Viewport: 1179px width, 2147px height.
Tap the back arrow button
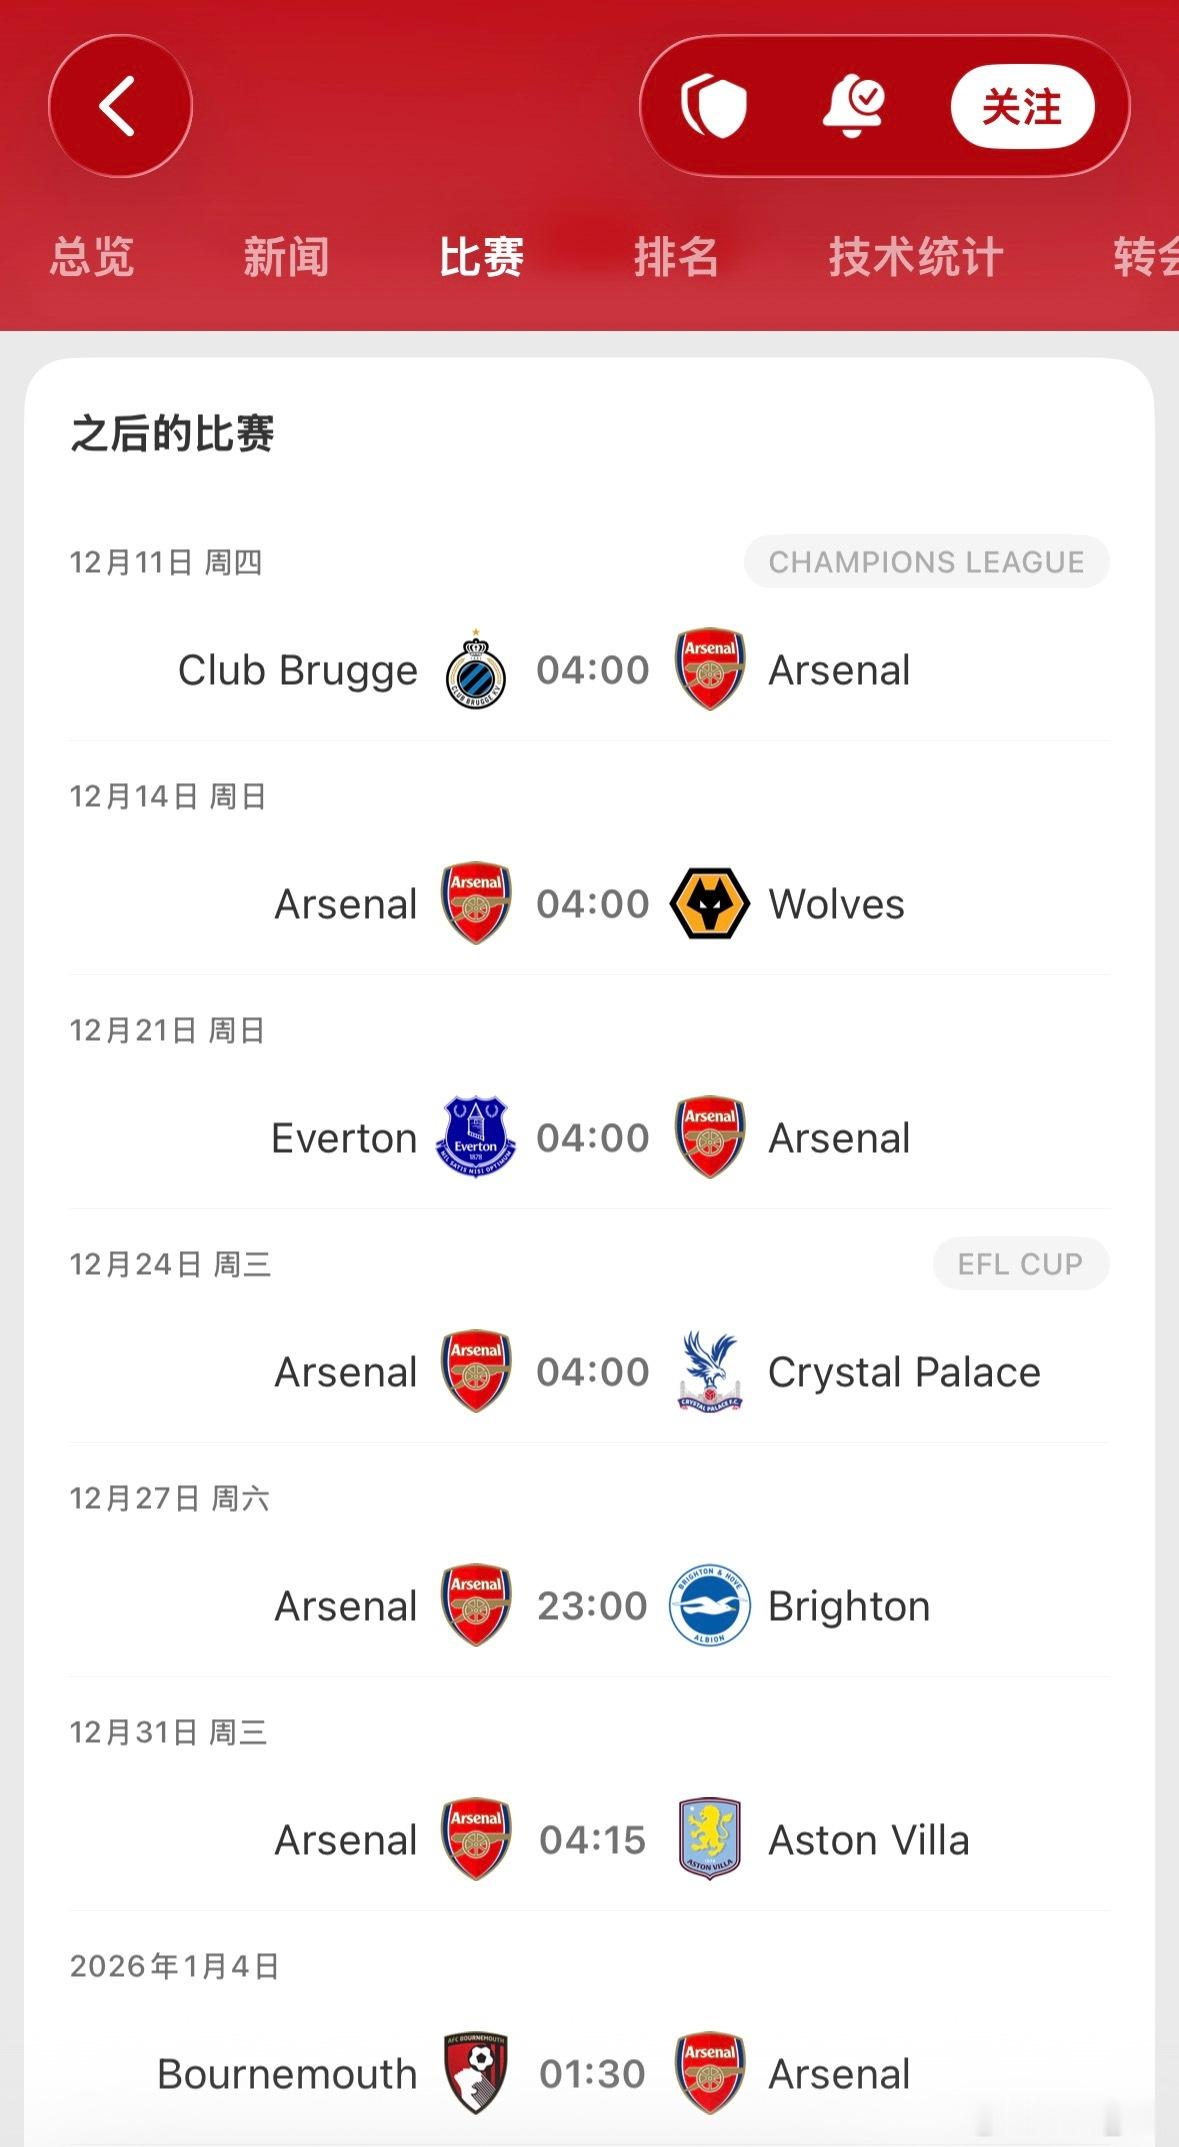pos(119,107)
